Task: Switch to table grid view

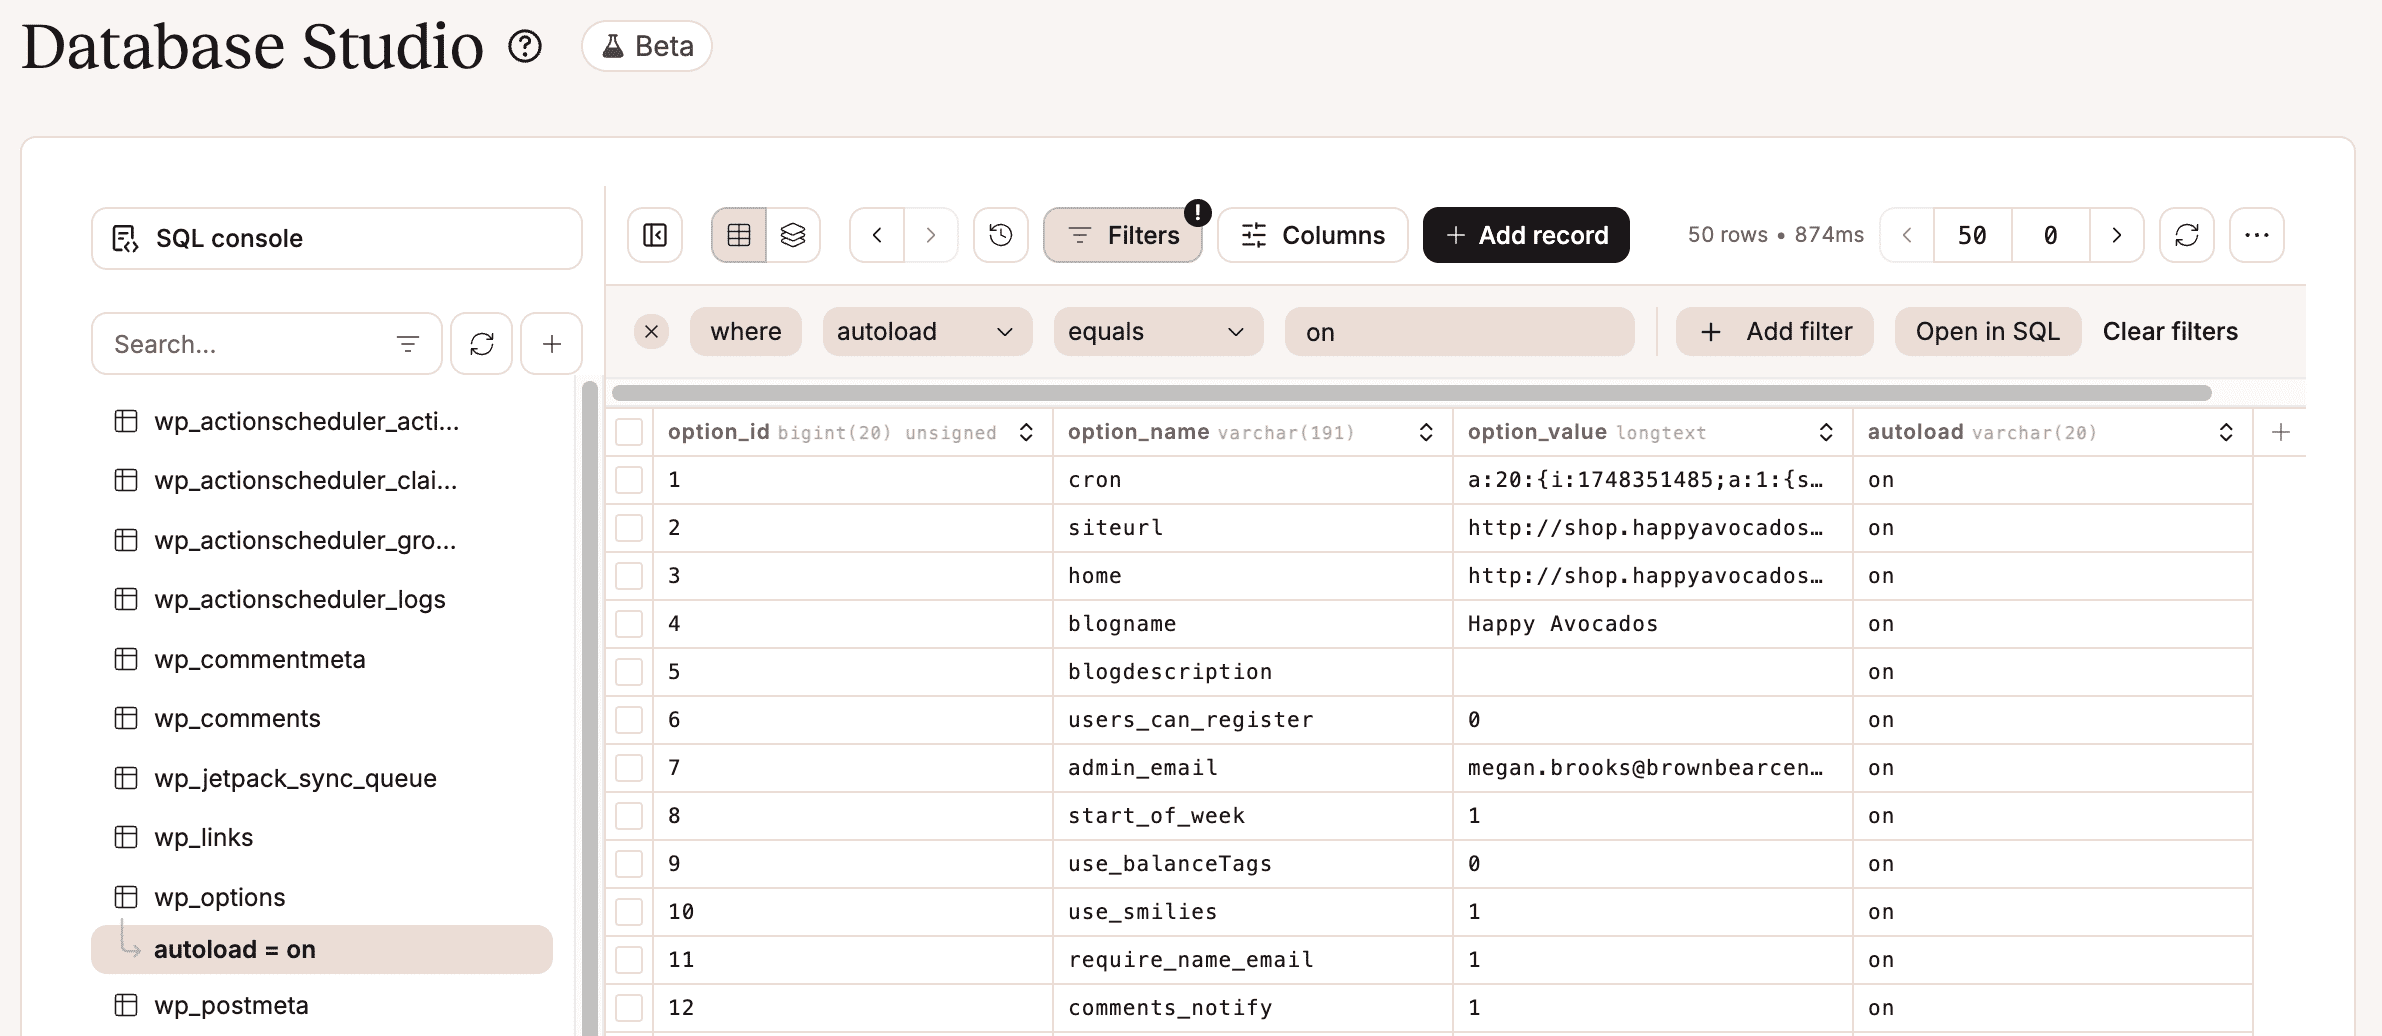Action: 739,235
